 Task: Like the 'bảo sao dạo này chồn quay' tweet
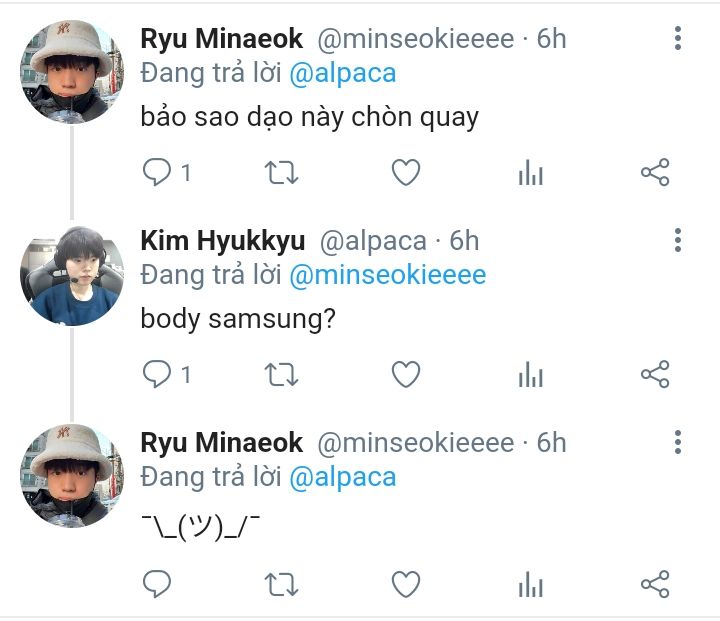pyautogui.click(x=405, y=173)
